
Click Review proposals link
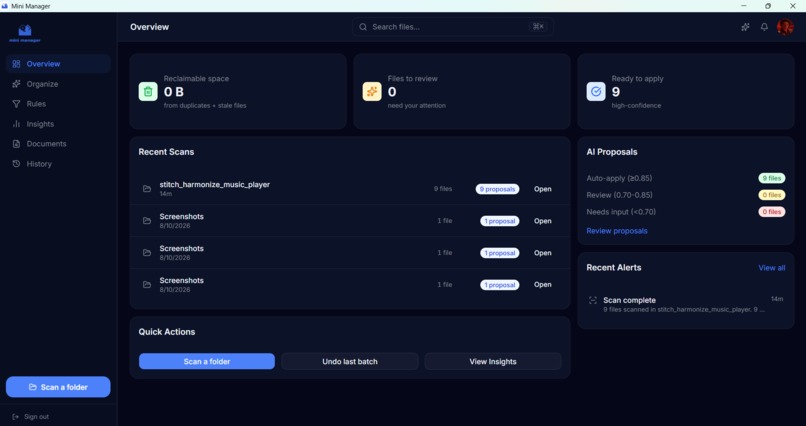[x=617, y=231]
